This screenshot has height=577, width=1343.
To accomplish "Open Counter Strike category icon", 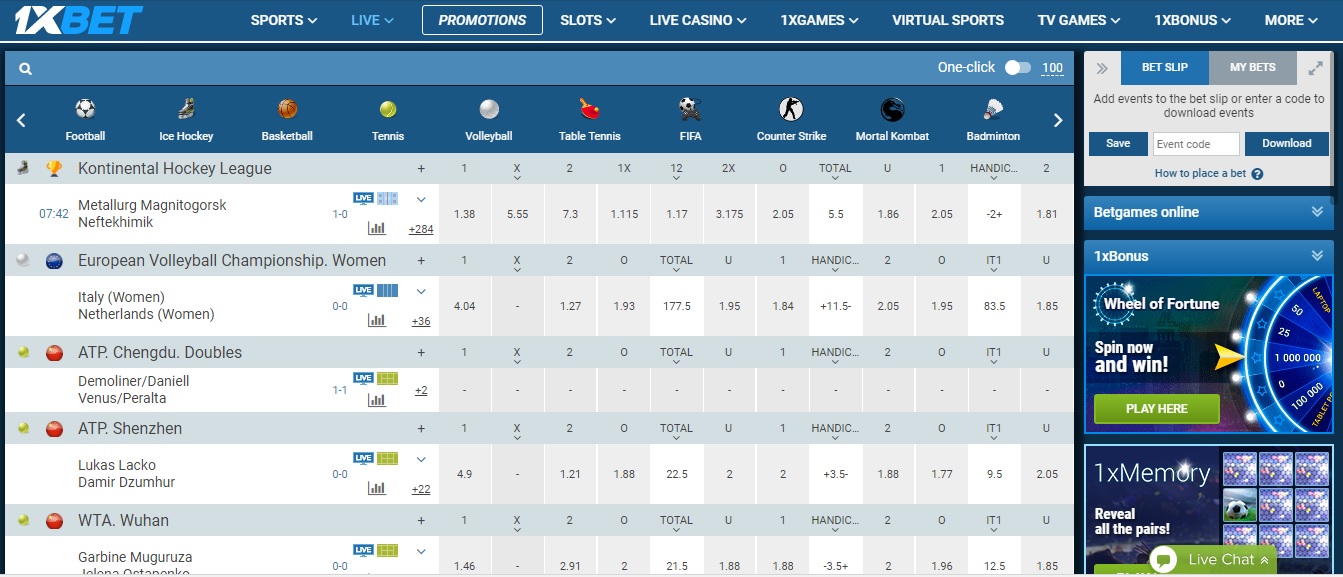I will (x=791, y=109).
